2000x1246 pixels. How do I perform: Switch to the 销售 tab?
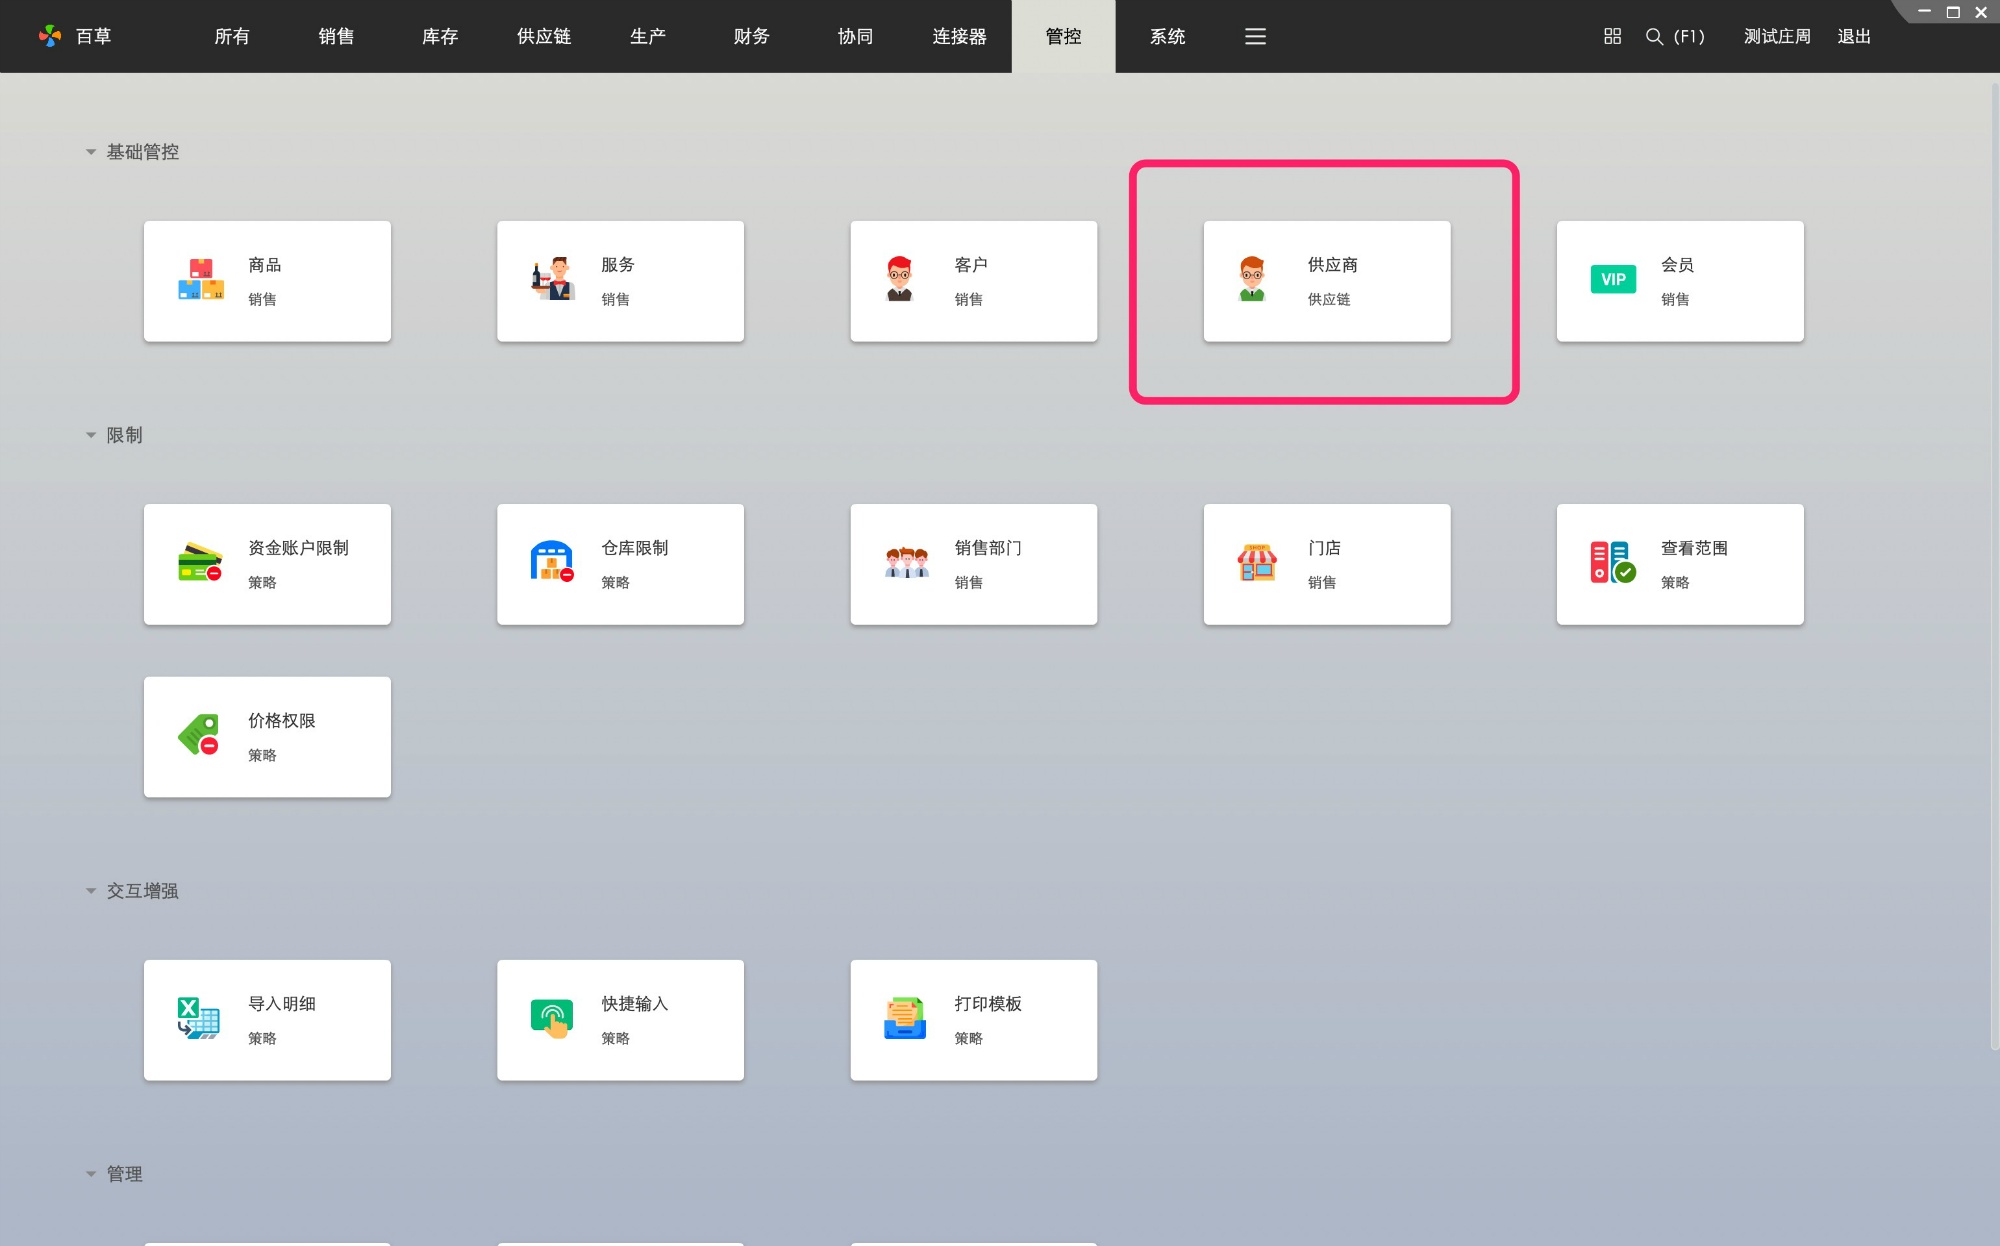(336, 36)
